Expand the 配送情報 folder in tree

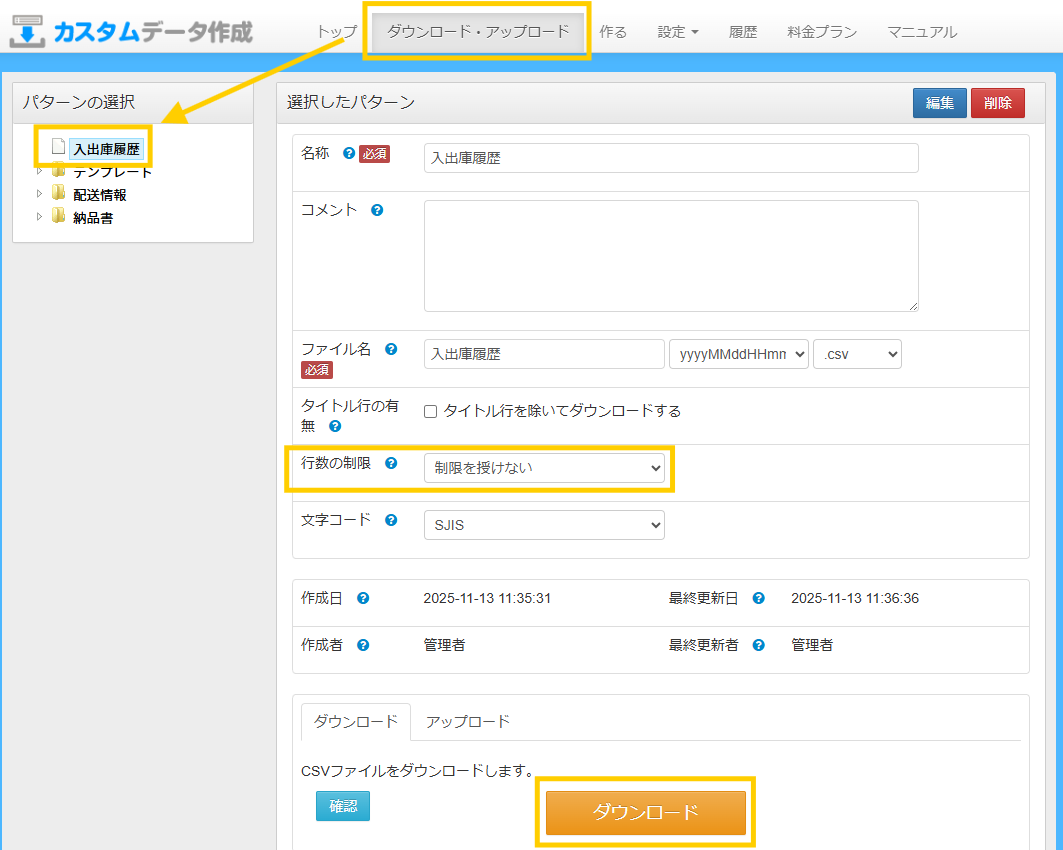pyautogui.click(x=40, y=194)
